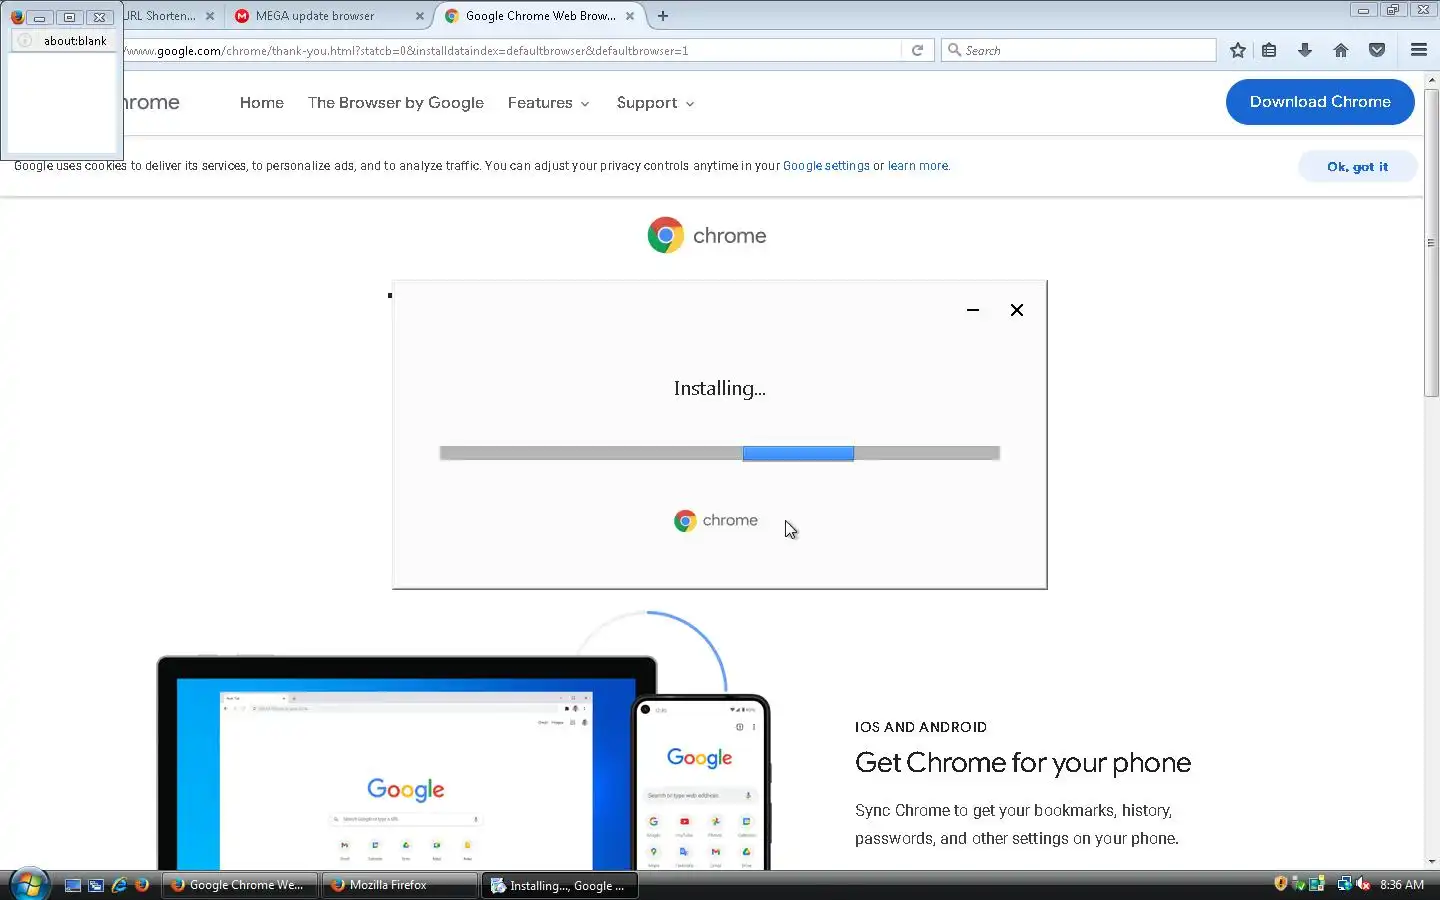Screen dimensions: 1440x900
Task: Follow the learn more link
Action: [x=918, y=166]
